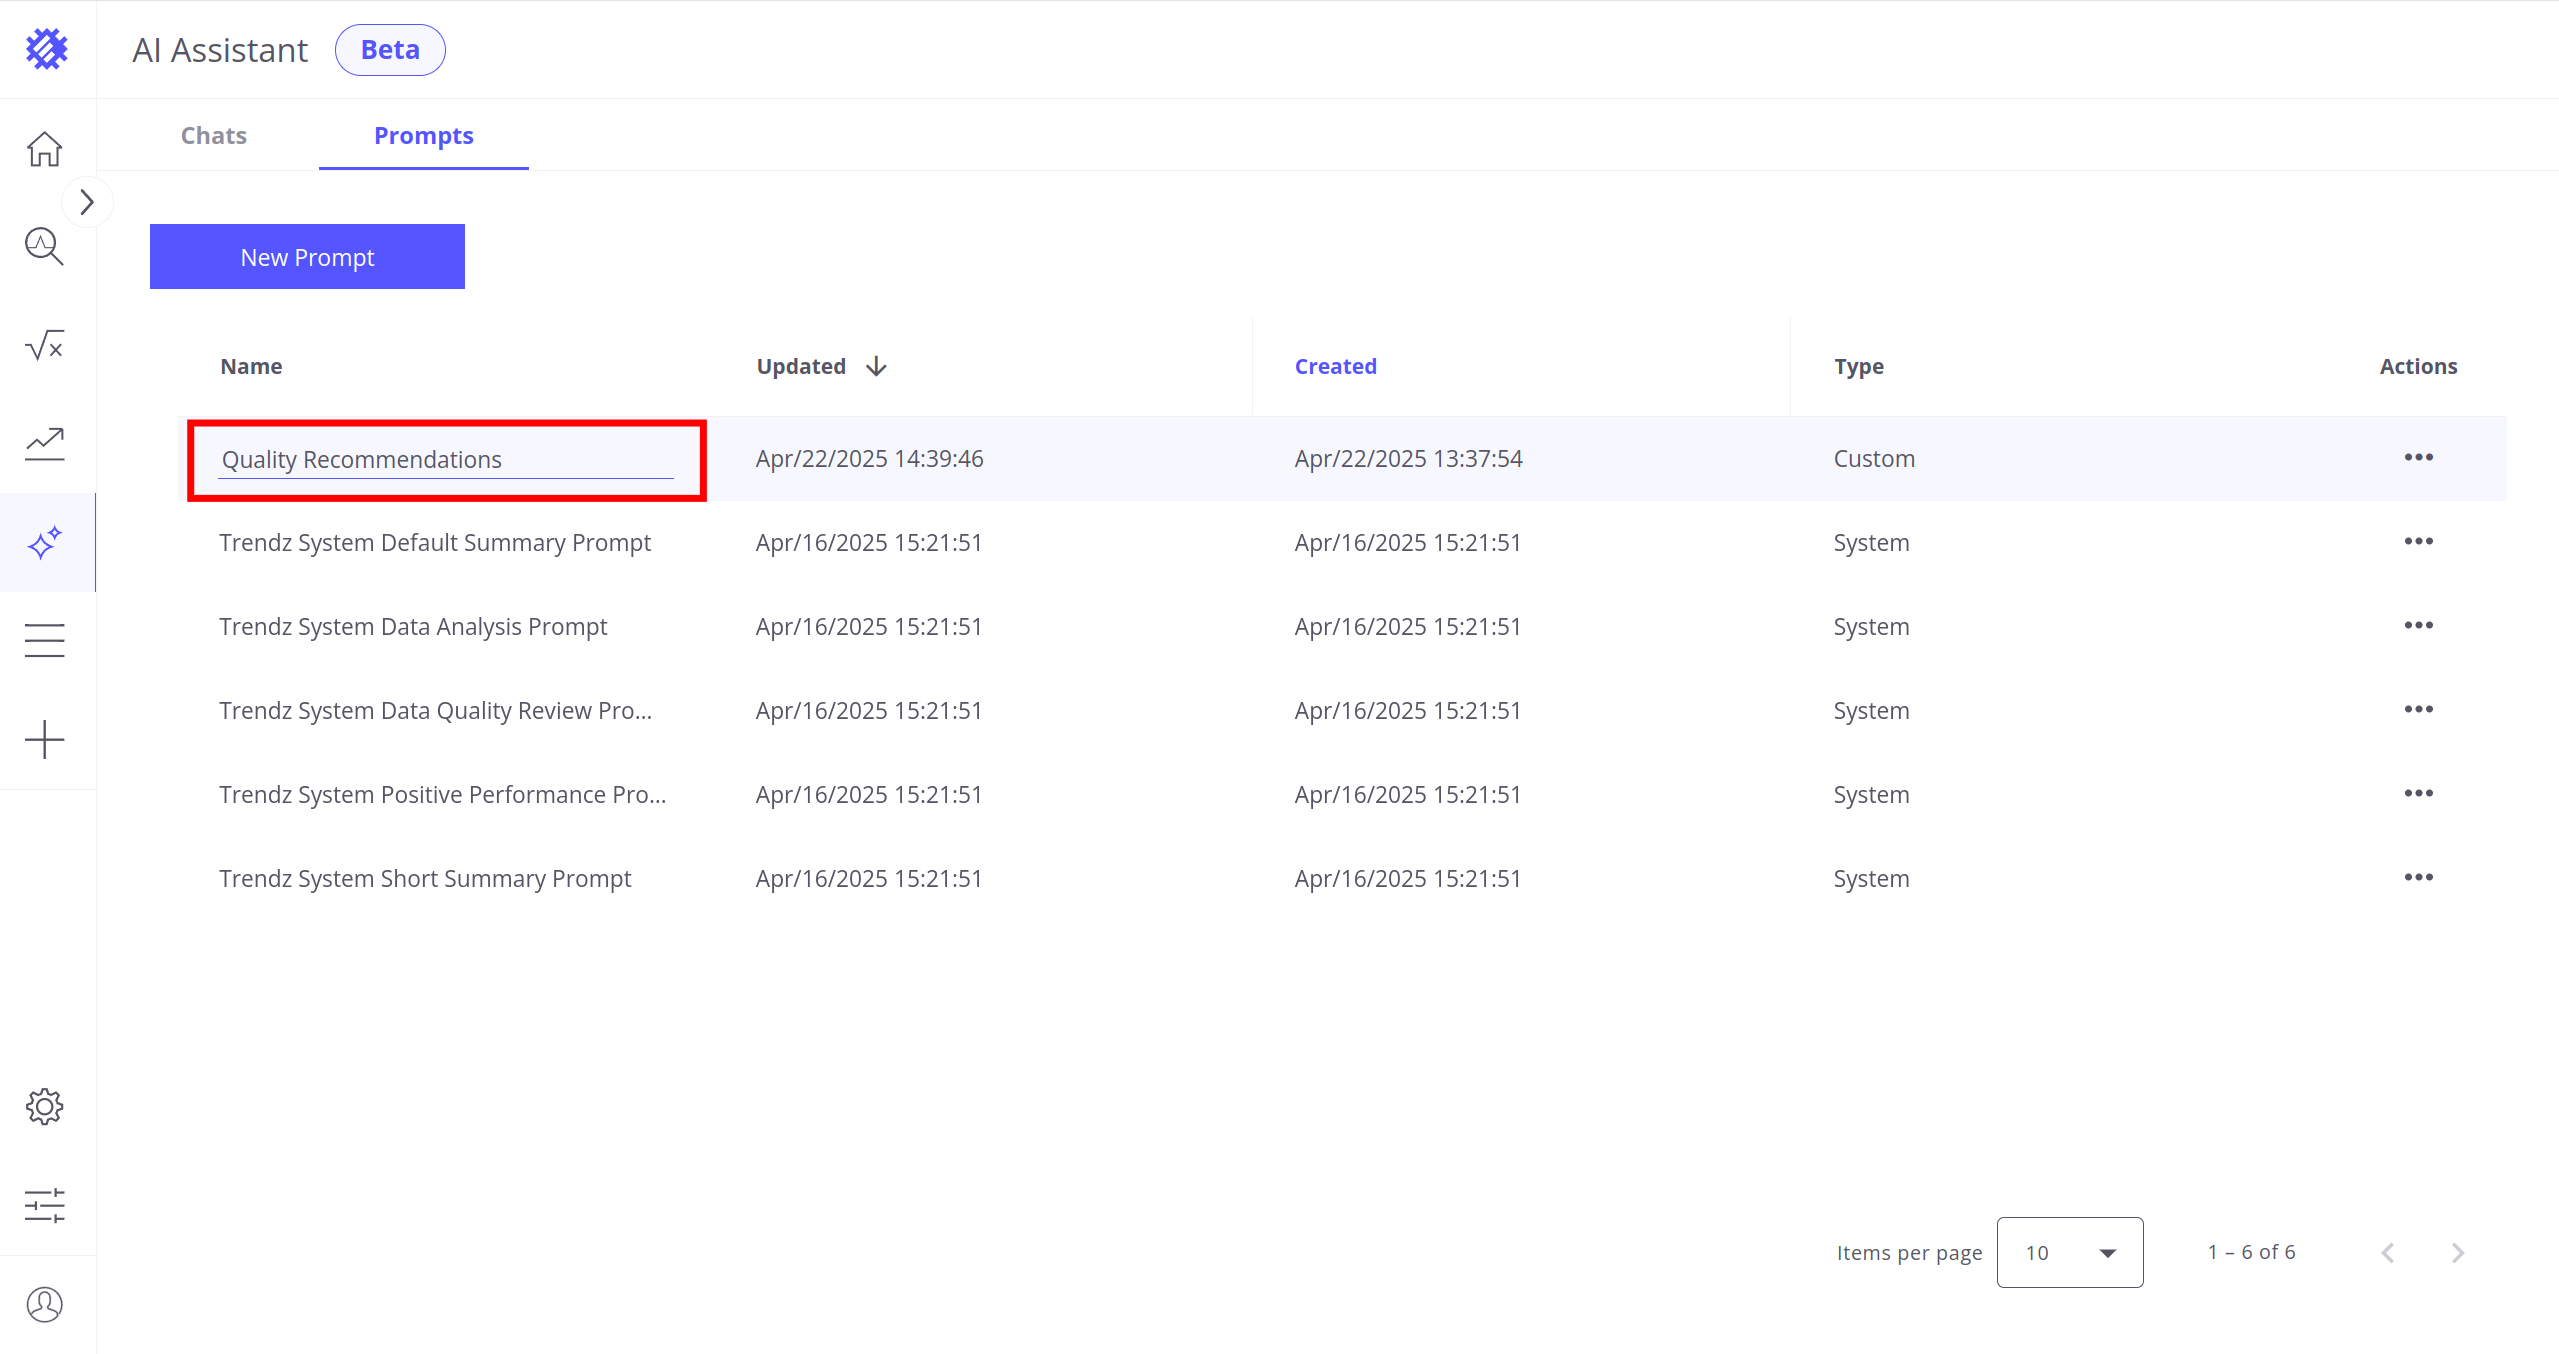Image resolution: width=2559 pixels, height=1354 pixels.
Task: Open the user profile icon
Action: pos(44,1304)
